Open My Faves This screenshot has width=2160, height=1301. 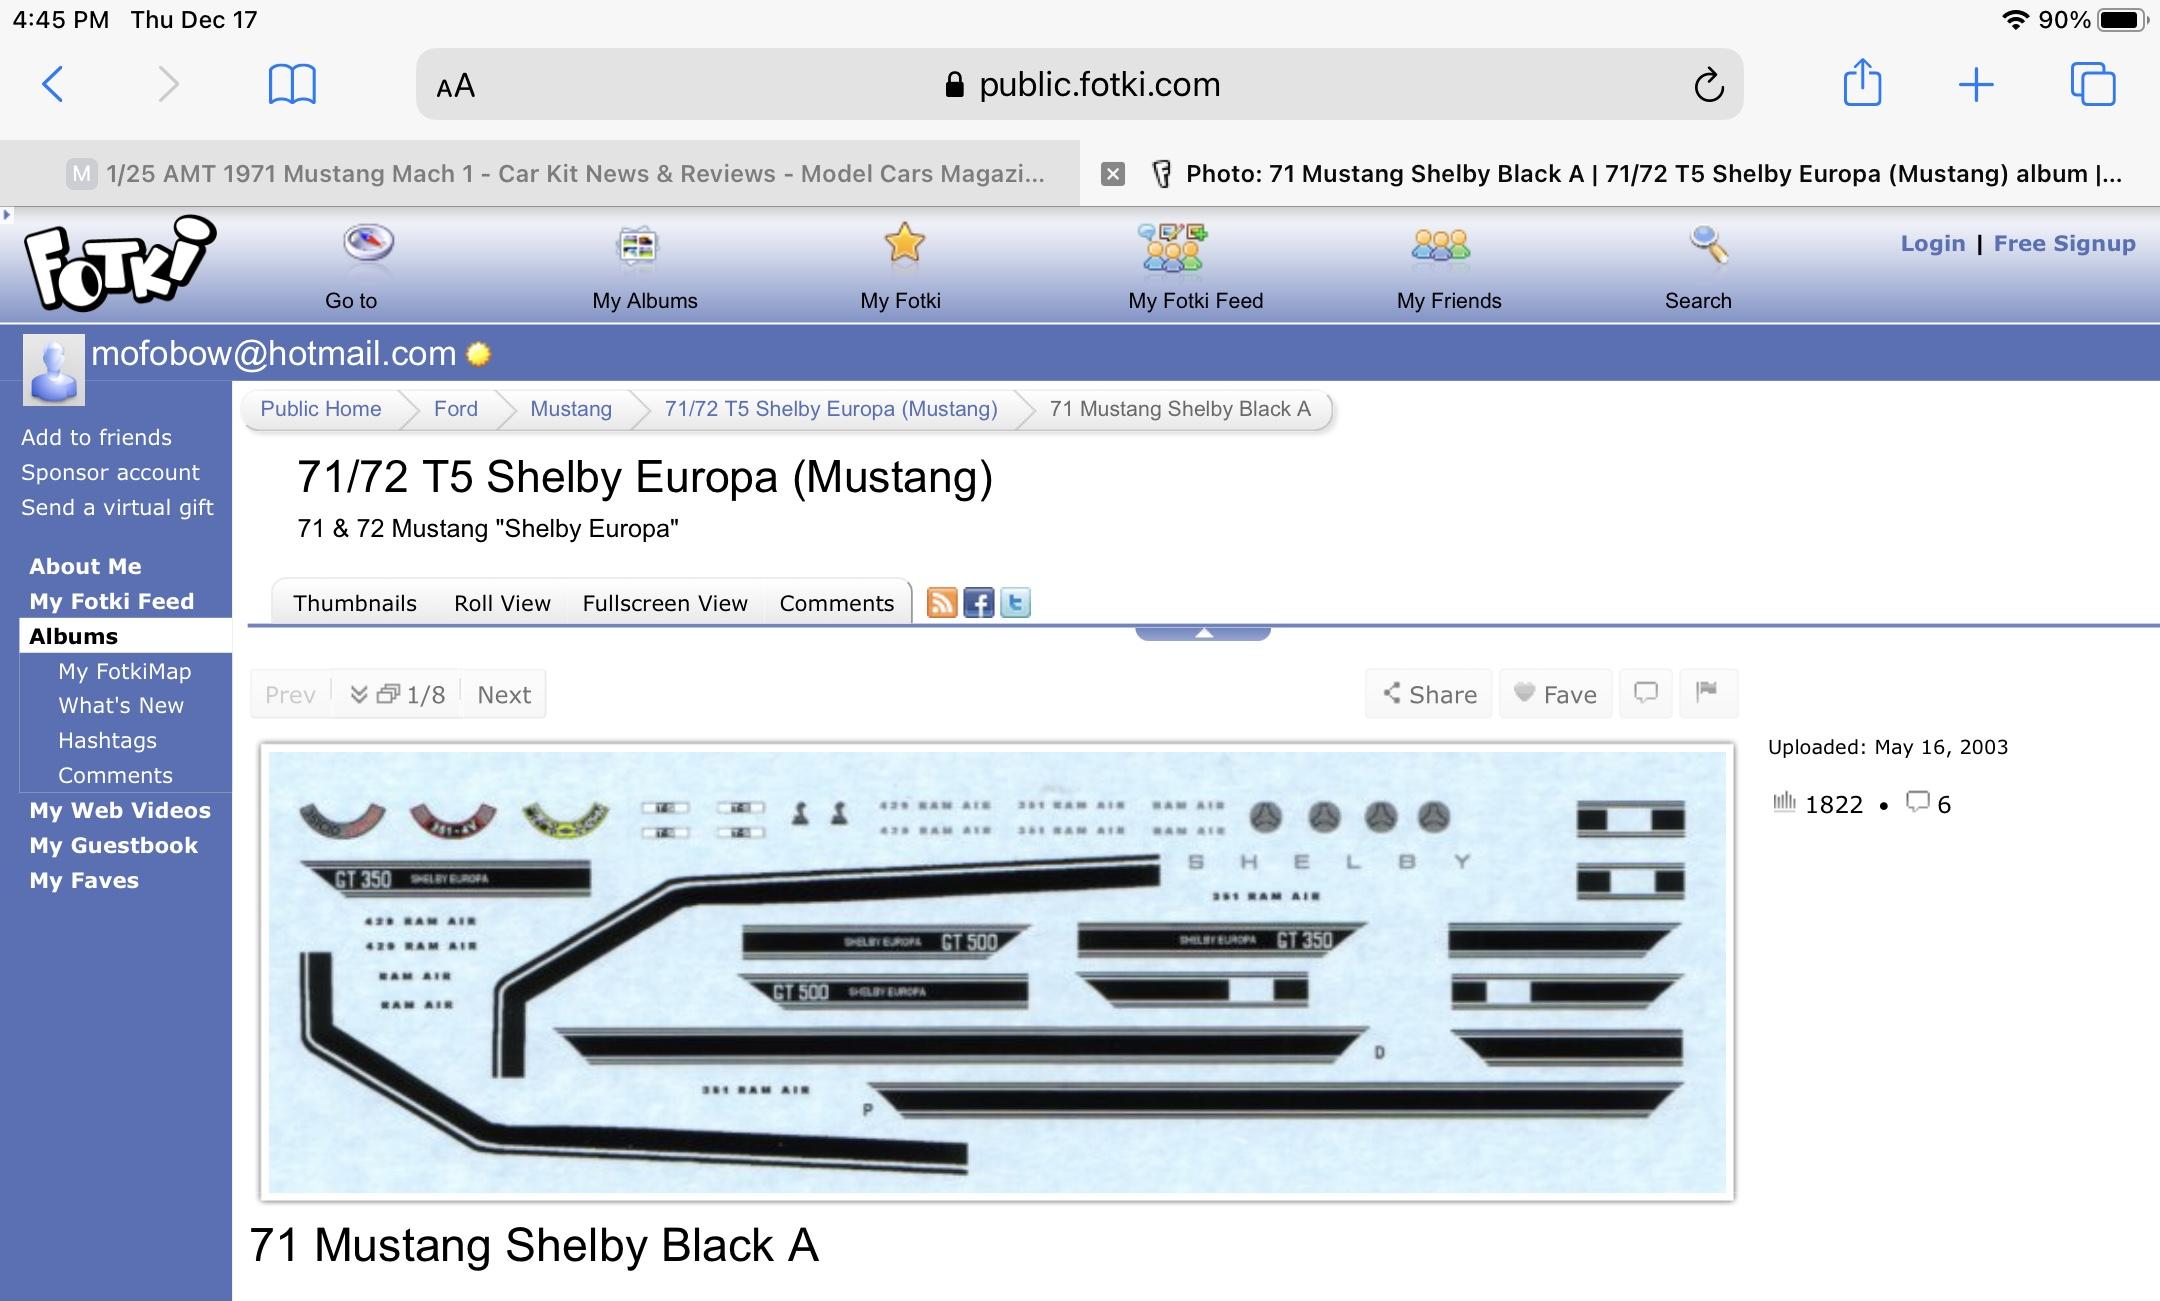[x=84, y=880]
